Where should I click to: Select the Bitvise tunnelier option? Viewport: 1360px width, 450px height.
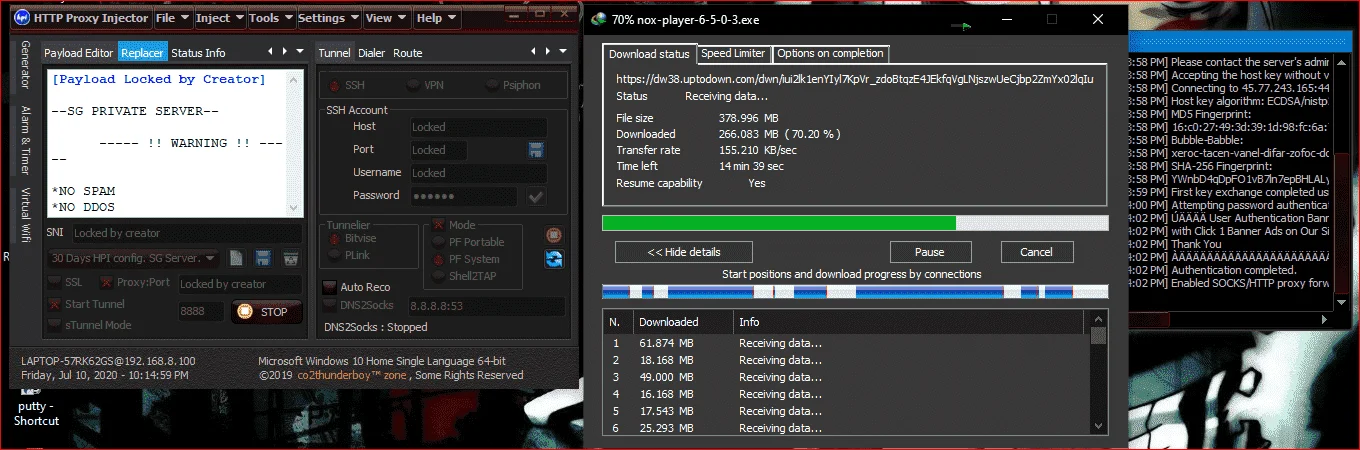pyautogui.click(x=352, y=240)
